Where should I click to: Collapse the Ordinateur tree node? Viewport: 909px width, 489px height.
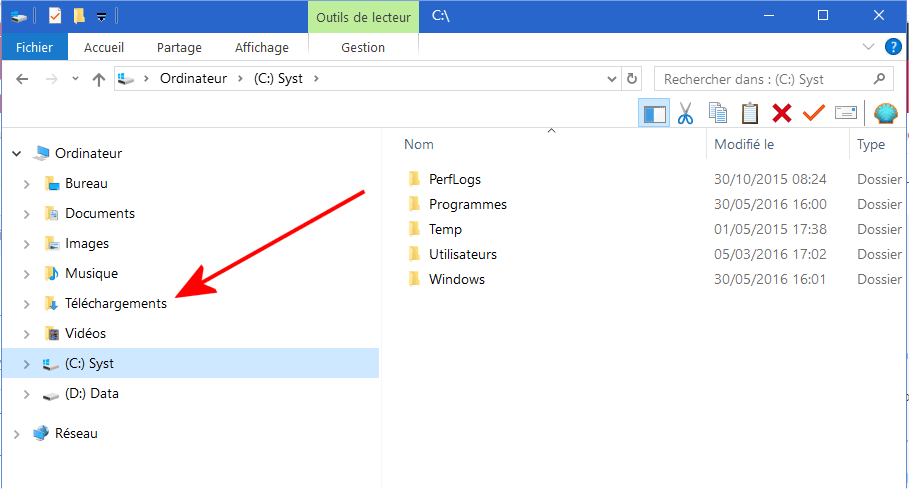click(17, 154)
